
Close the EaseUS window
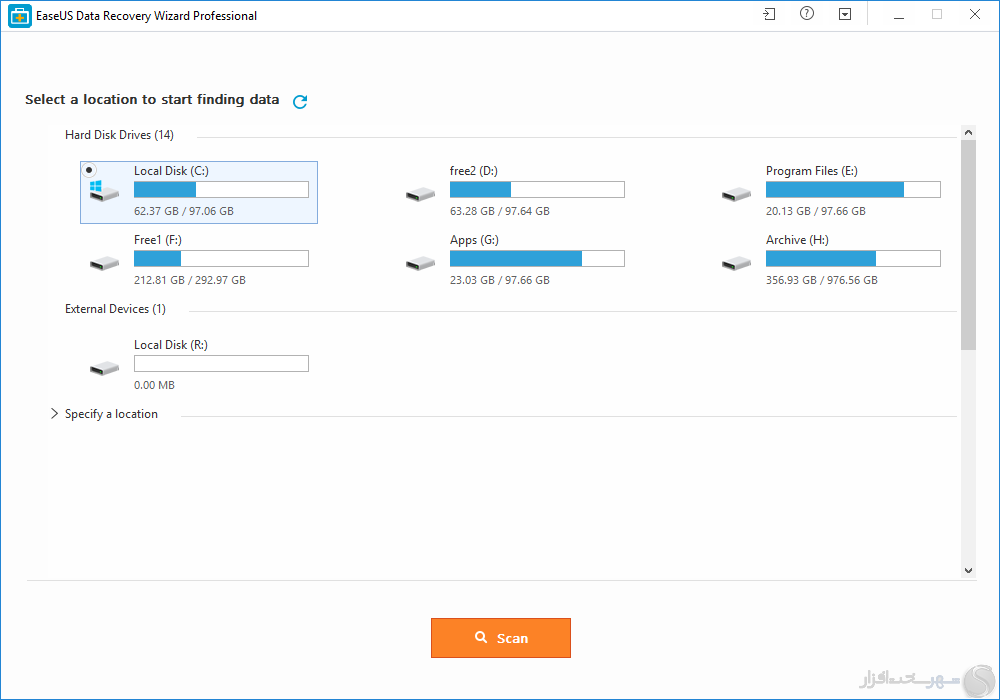[x=974, y=14]
